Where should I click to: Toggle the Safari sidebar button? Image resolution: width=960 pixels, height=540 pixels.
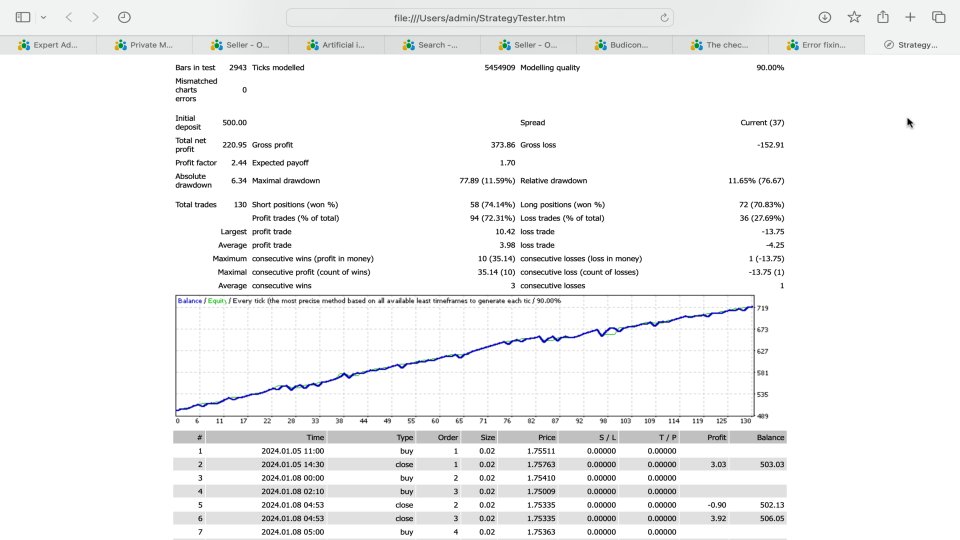pyautogui.click(x=23, y=17)
